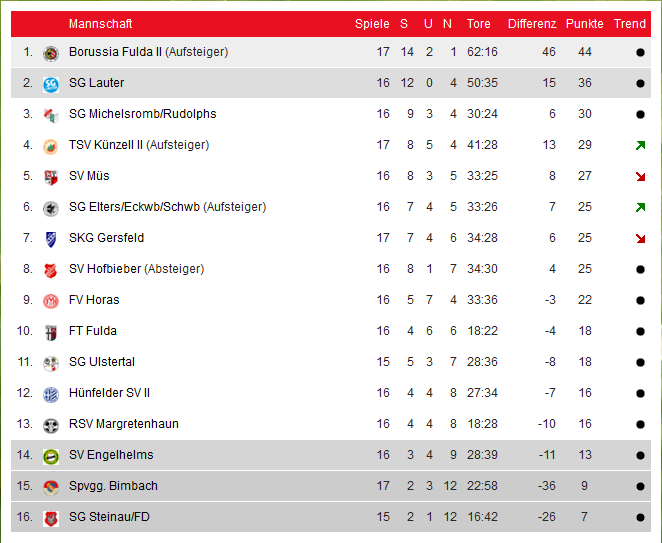Screen dimensions: 662x543
Task: Select the Spvgg. Bimbach table row name
Action: (x=113, y=486)
